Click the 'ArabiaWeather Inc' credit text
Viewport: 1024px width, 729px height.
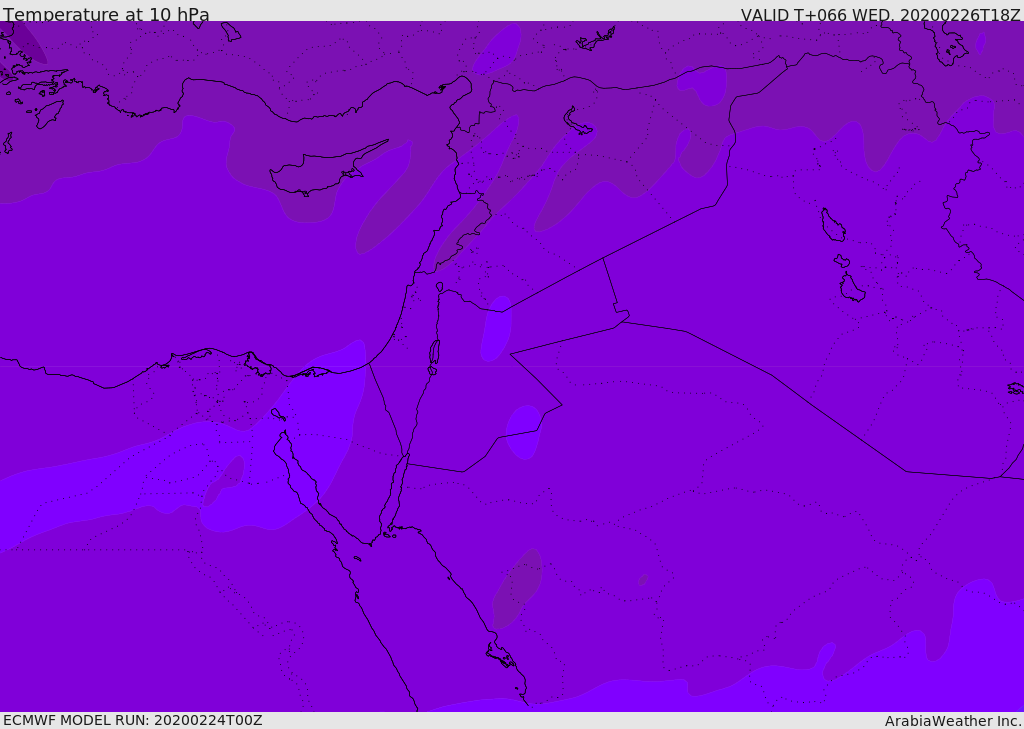click(x=952, y=721)
